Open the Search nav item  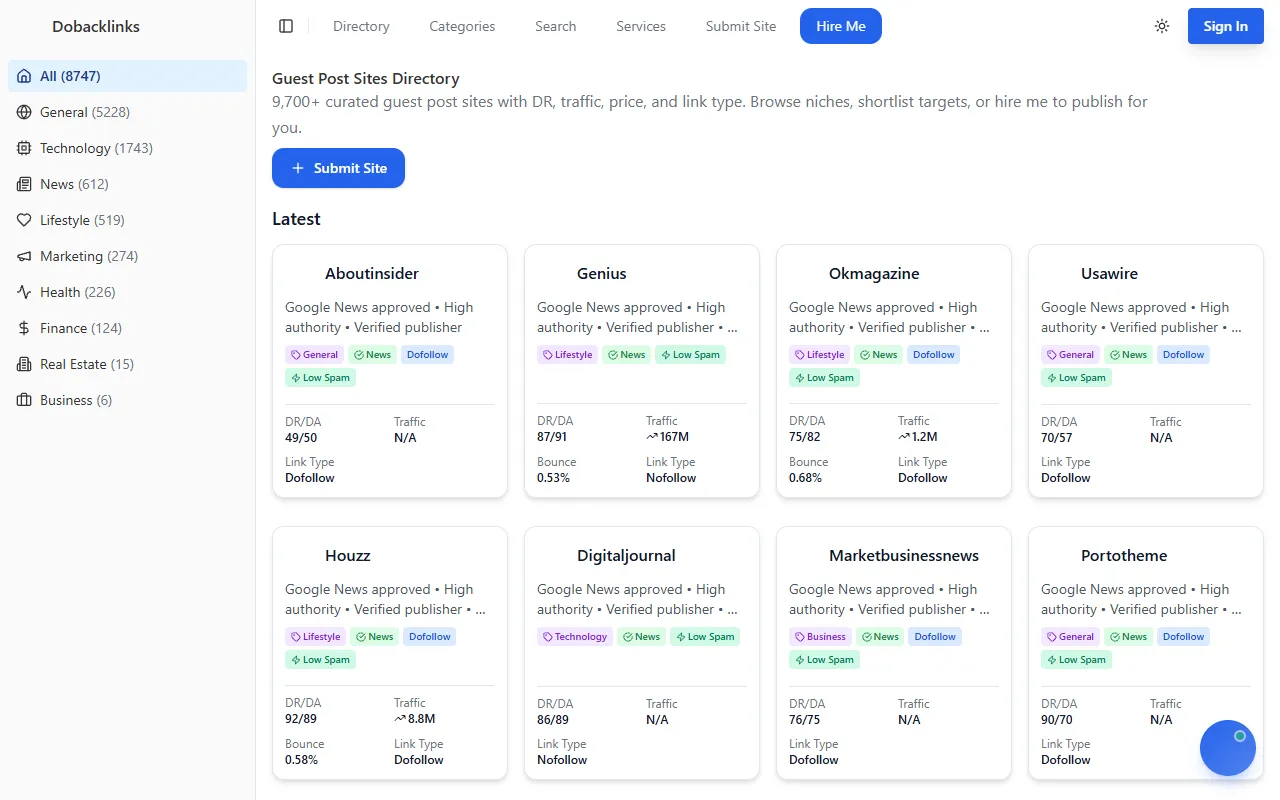555,26
